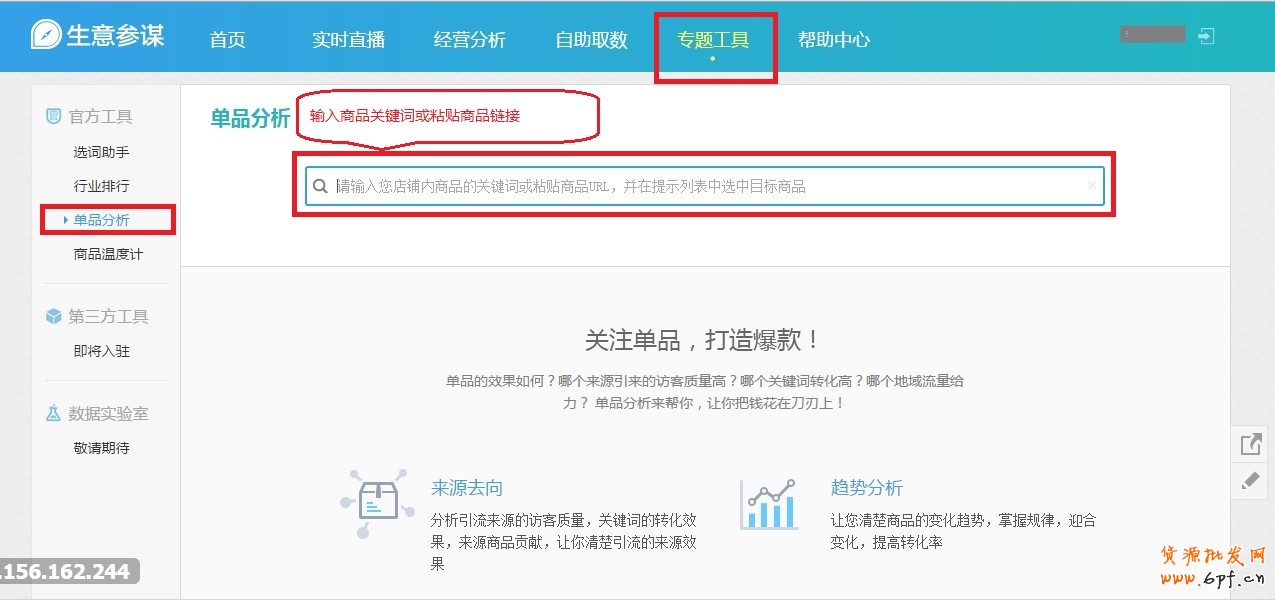Switch to 实时直播 tab
1275x600 pixels.
point(348,40)
